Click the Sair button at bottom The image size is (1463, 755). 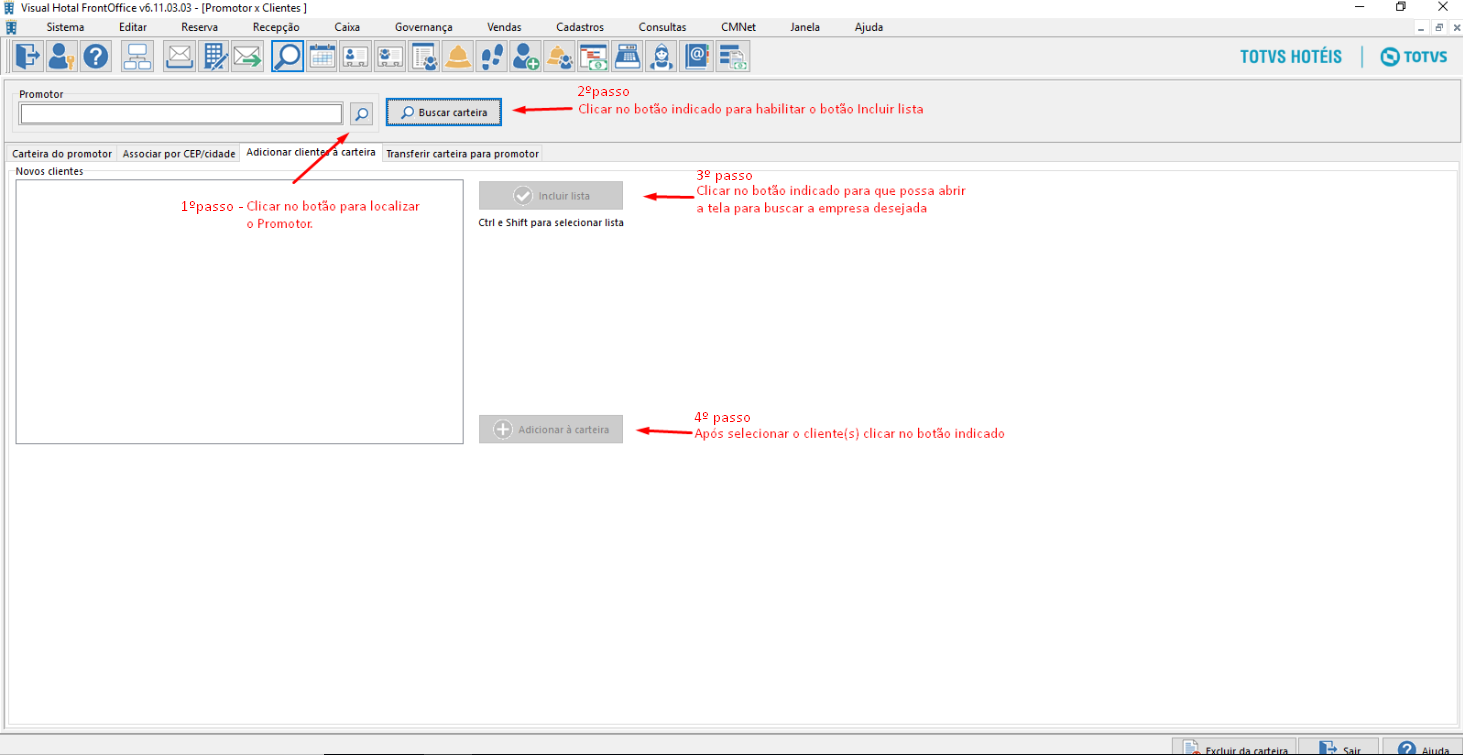point(1339,748)
